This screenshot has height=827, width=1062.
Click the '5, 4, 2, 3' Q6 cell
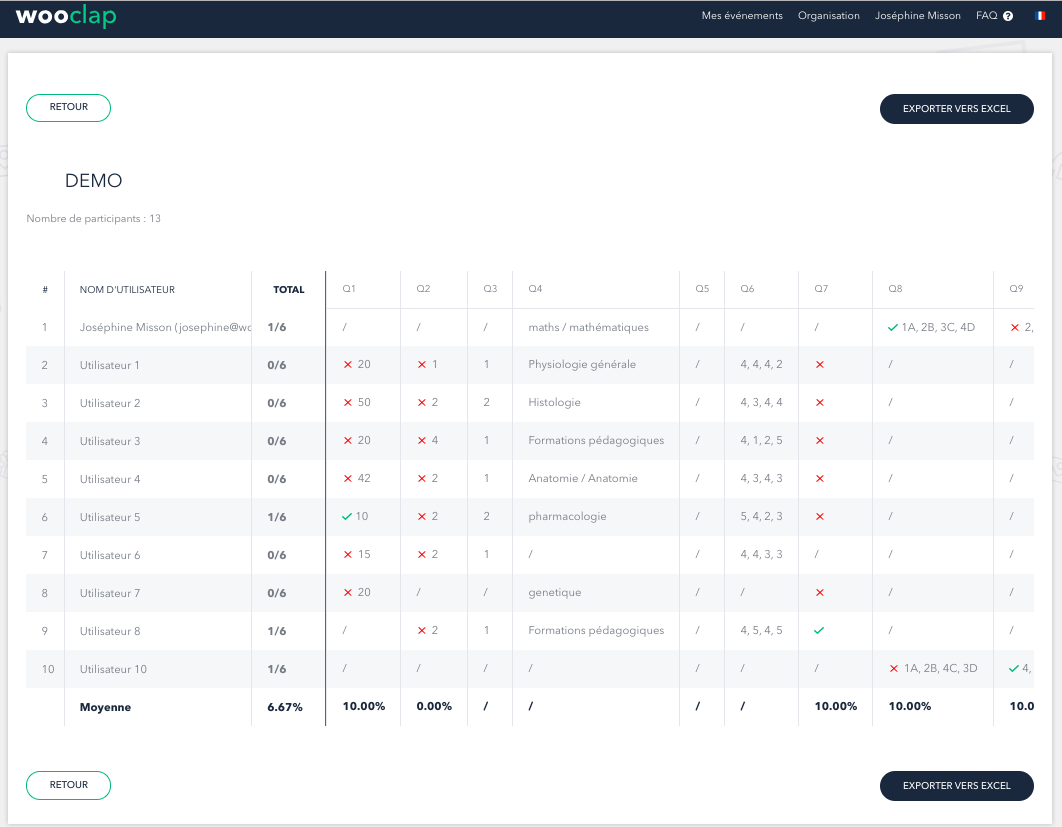(761, 516)
